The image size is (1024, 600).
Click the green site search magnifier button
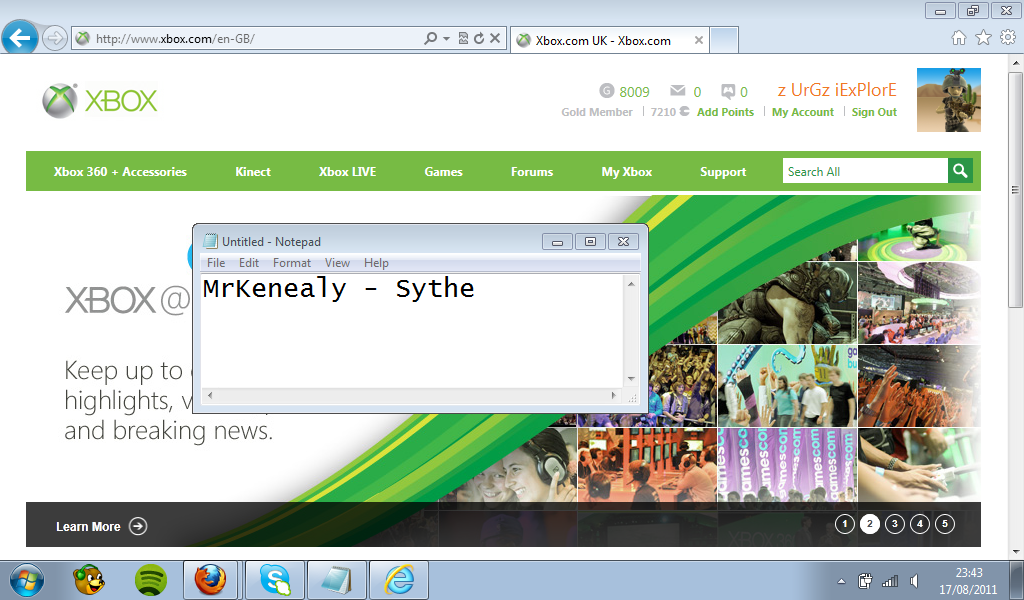pyautogui.click(x=960, y=171)
